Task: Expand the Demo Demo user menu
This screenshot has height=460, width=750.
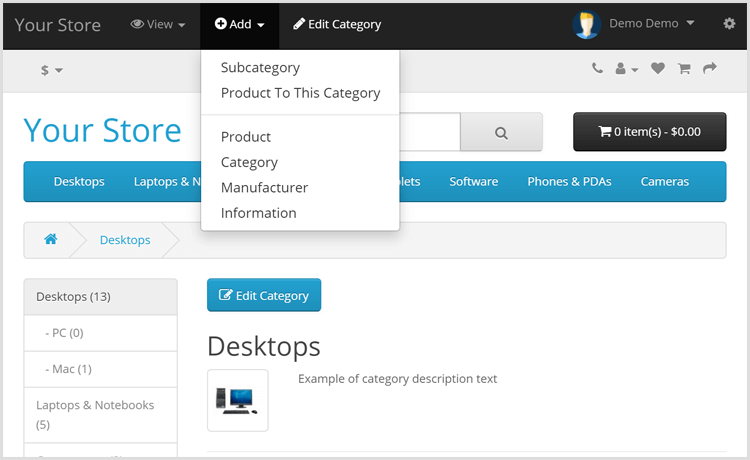Action: [651, 23]
